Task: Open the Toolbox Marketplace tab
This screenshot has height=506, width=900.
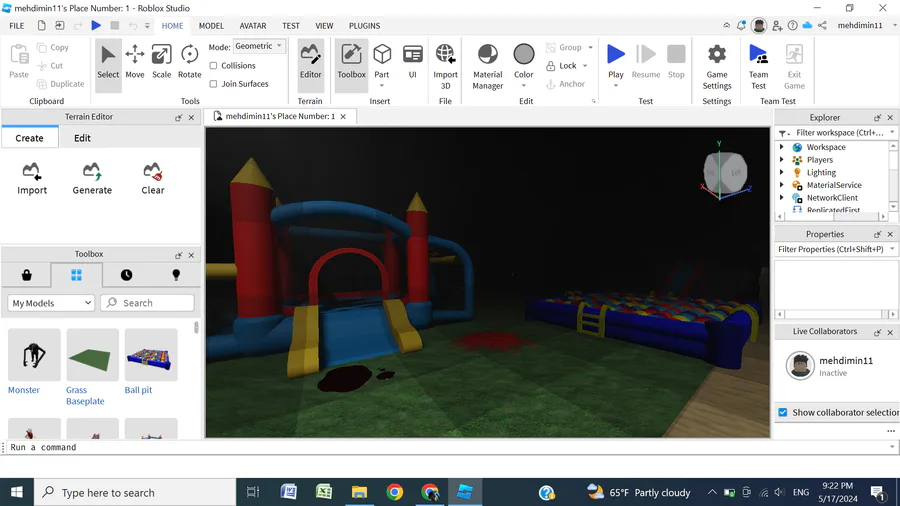Action: click(x=26, y=275)
